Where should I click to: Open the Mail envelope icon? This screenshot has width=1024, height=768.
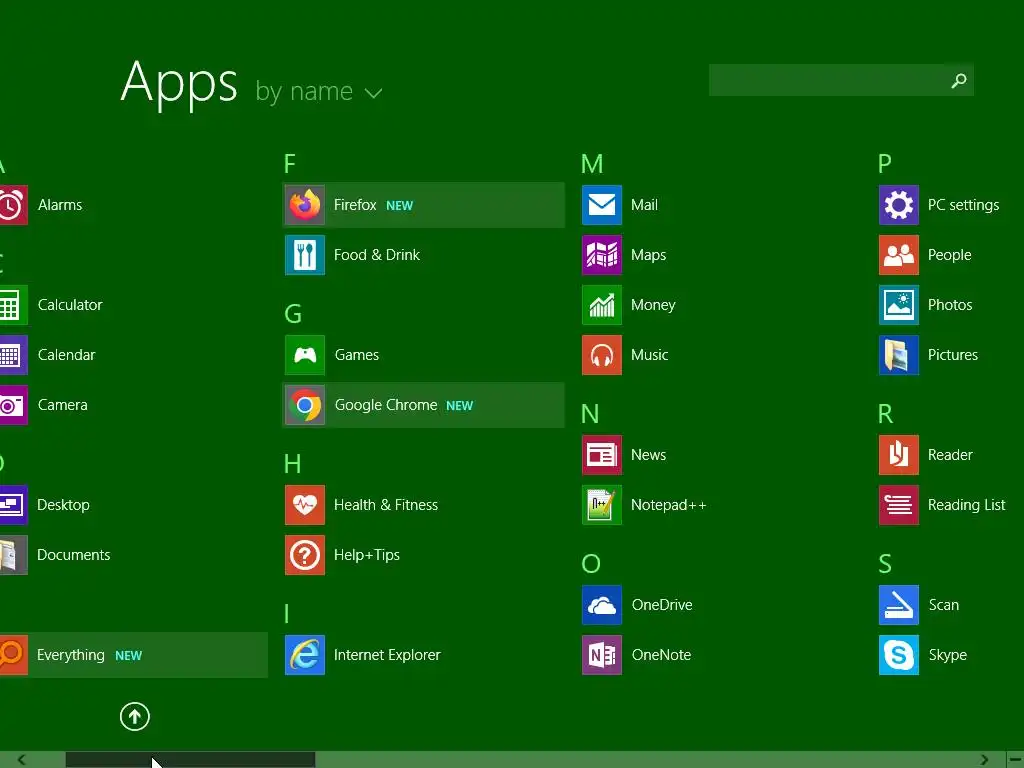[602, 205]
